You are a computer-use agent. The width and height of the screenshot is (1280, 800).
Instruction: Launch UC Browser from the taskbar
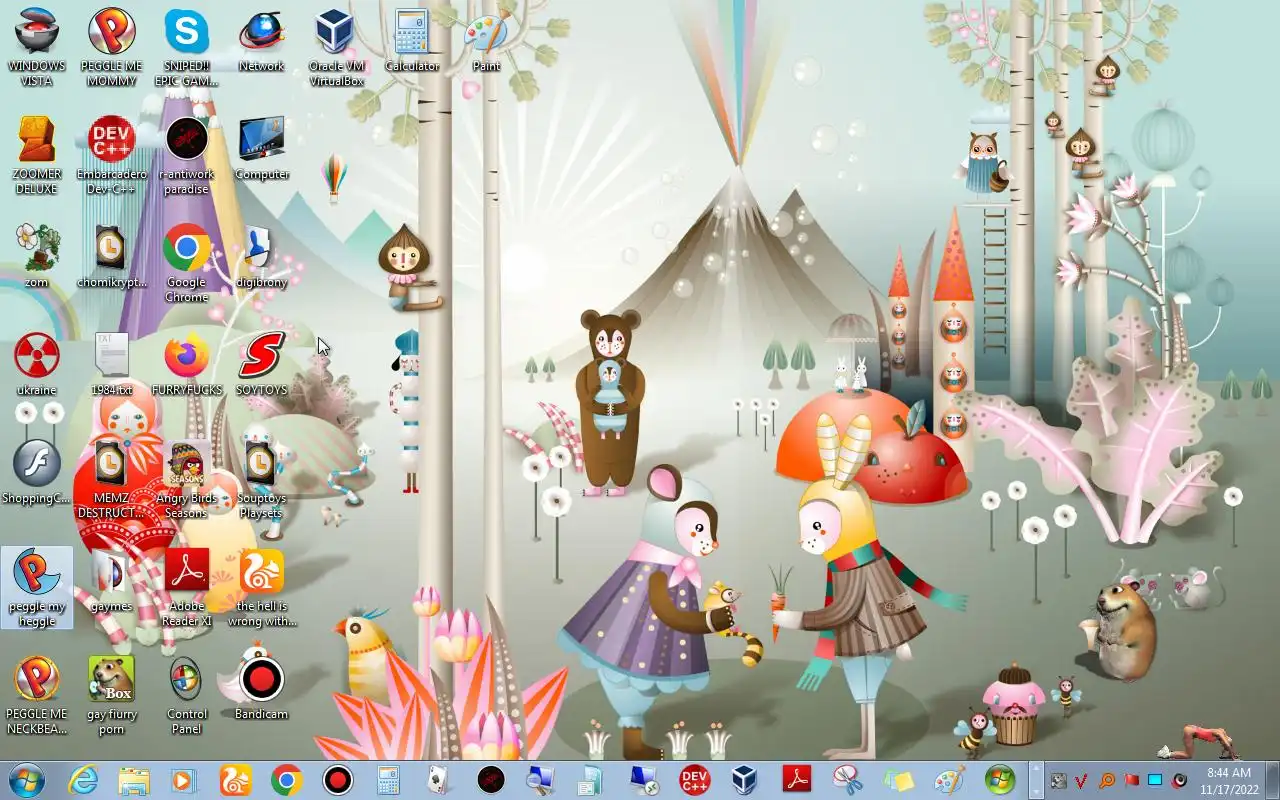tap(235, 780)
